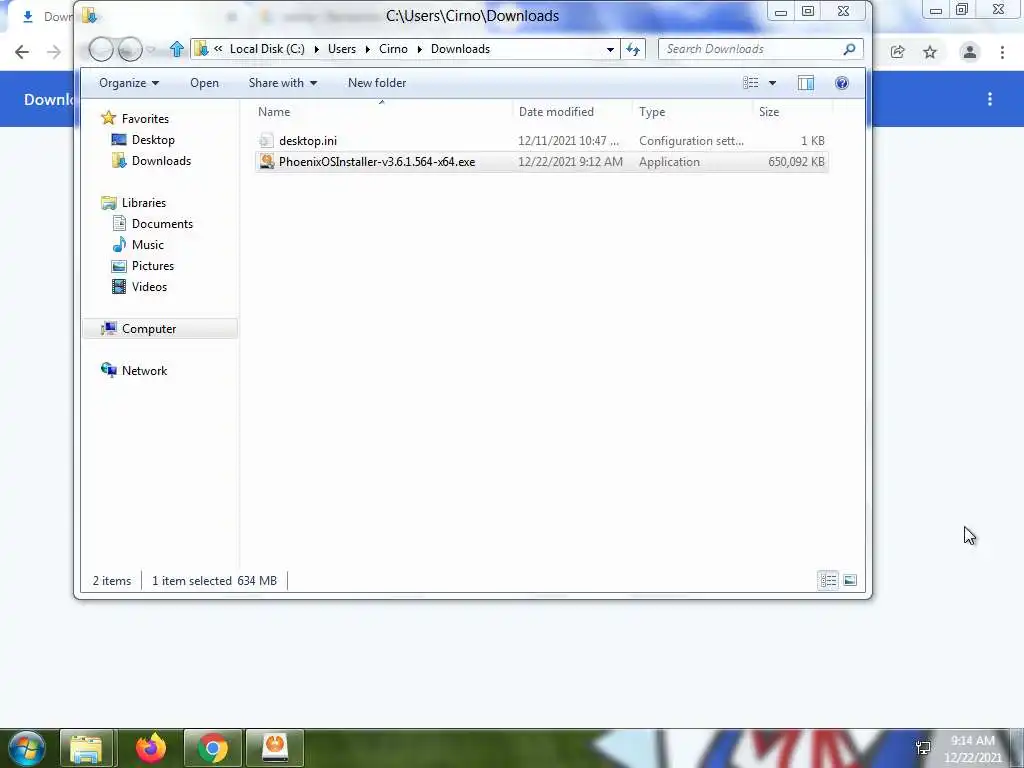Click the Configuration sett... type cell

point(691,140)
